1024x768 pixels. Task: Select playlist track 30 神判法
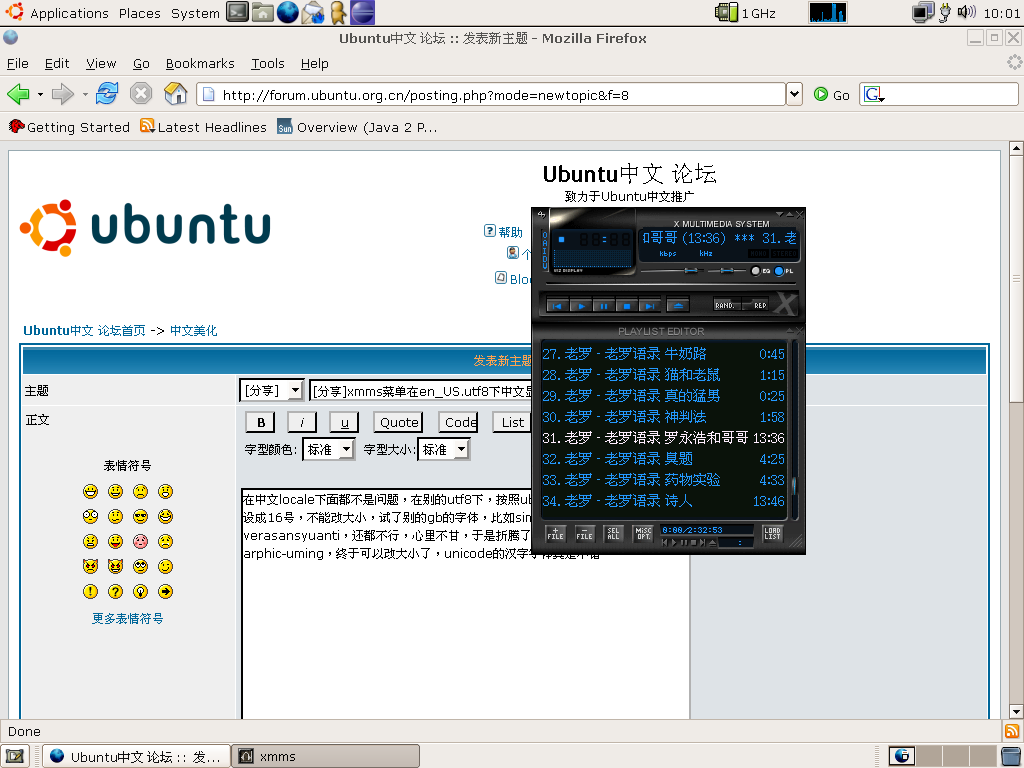click(x=664, y=417)
